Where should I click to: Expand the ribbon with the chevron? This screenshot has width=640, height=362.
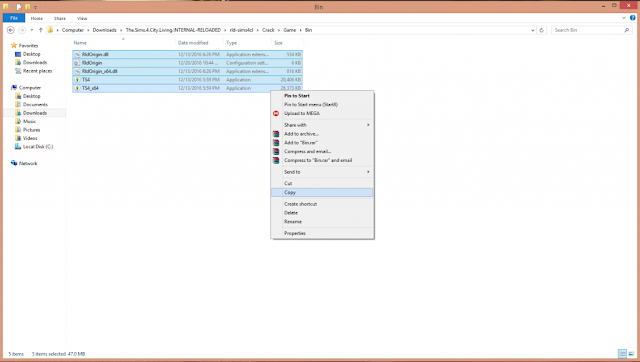624,18
